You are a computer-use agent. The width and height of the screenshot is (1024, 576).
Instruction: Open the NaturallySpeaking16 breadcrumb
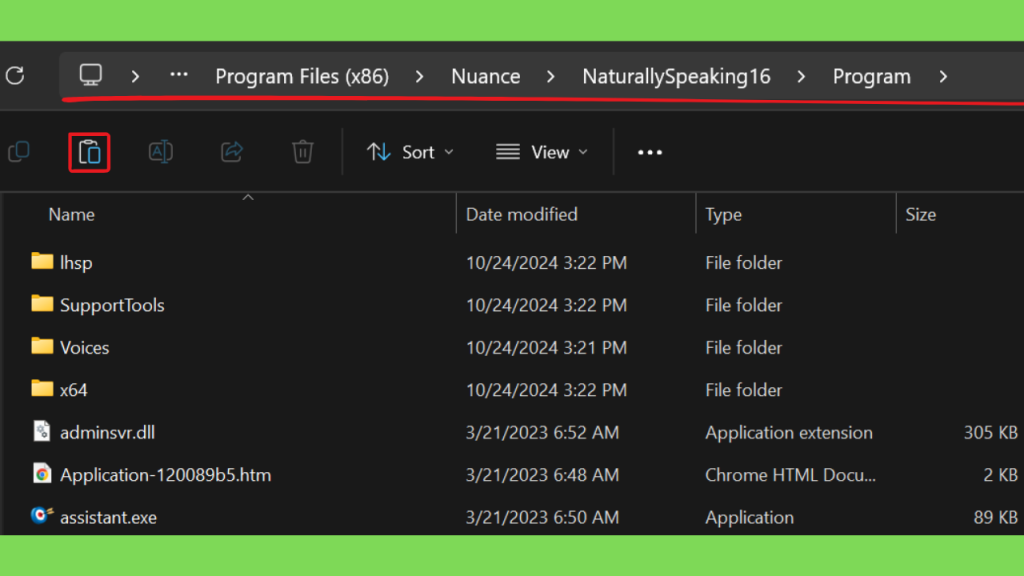tap(677, 76)
